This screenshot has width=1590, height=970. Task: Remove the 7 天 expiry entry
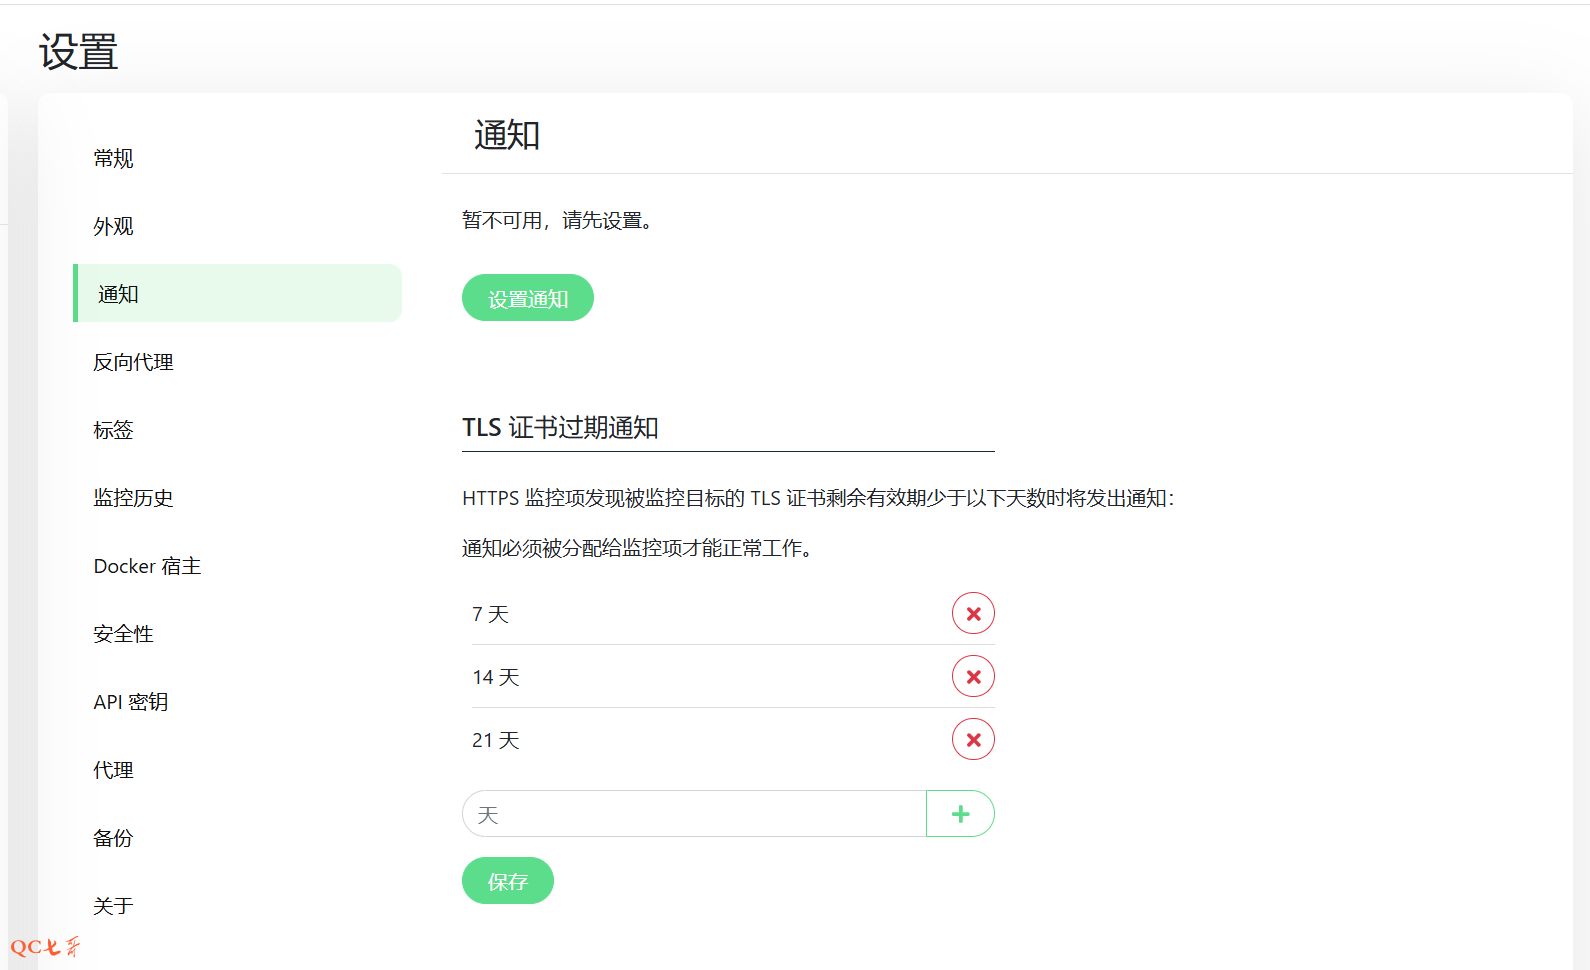973,614
